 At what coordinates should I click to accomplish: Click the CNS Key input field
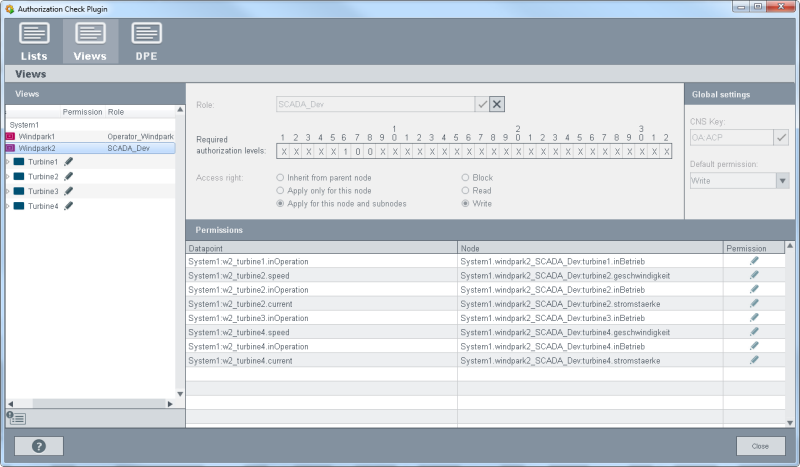[731, 137]
